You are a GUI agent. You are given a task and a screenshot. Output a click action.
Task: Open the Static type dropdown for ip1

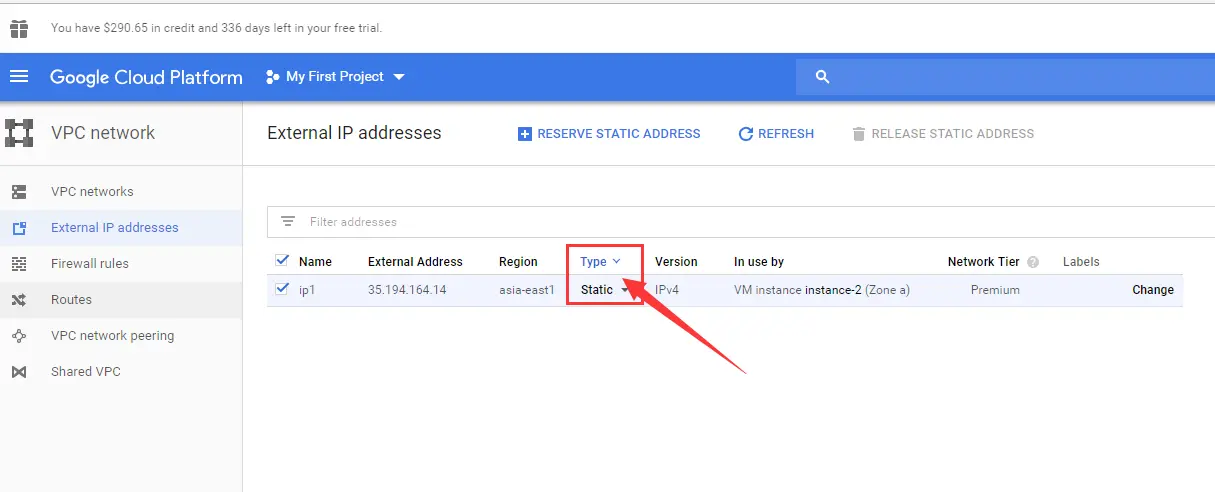tap(605, 290)
